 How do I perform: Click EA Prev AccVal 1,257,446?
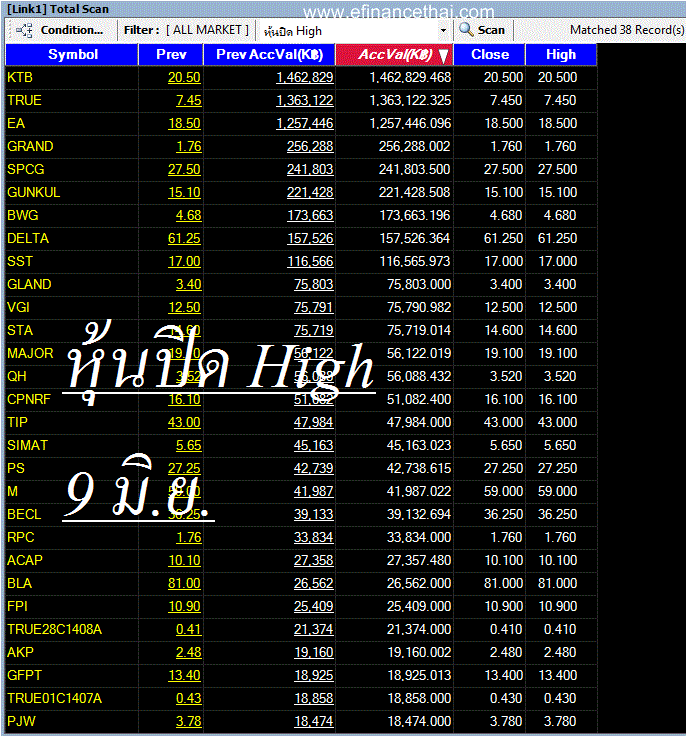[305, 123]
